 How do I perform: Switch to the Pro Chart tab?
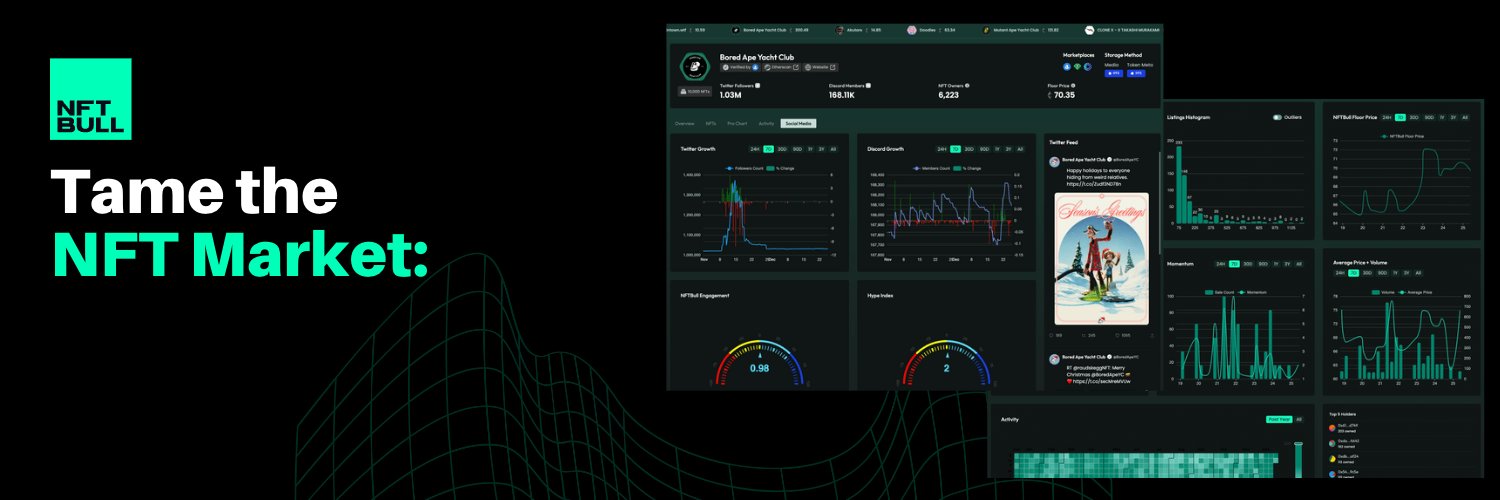(x=737, y=123)
